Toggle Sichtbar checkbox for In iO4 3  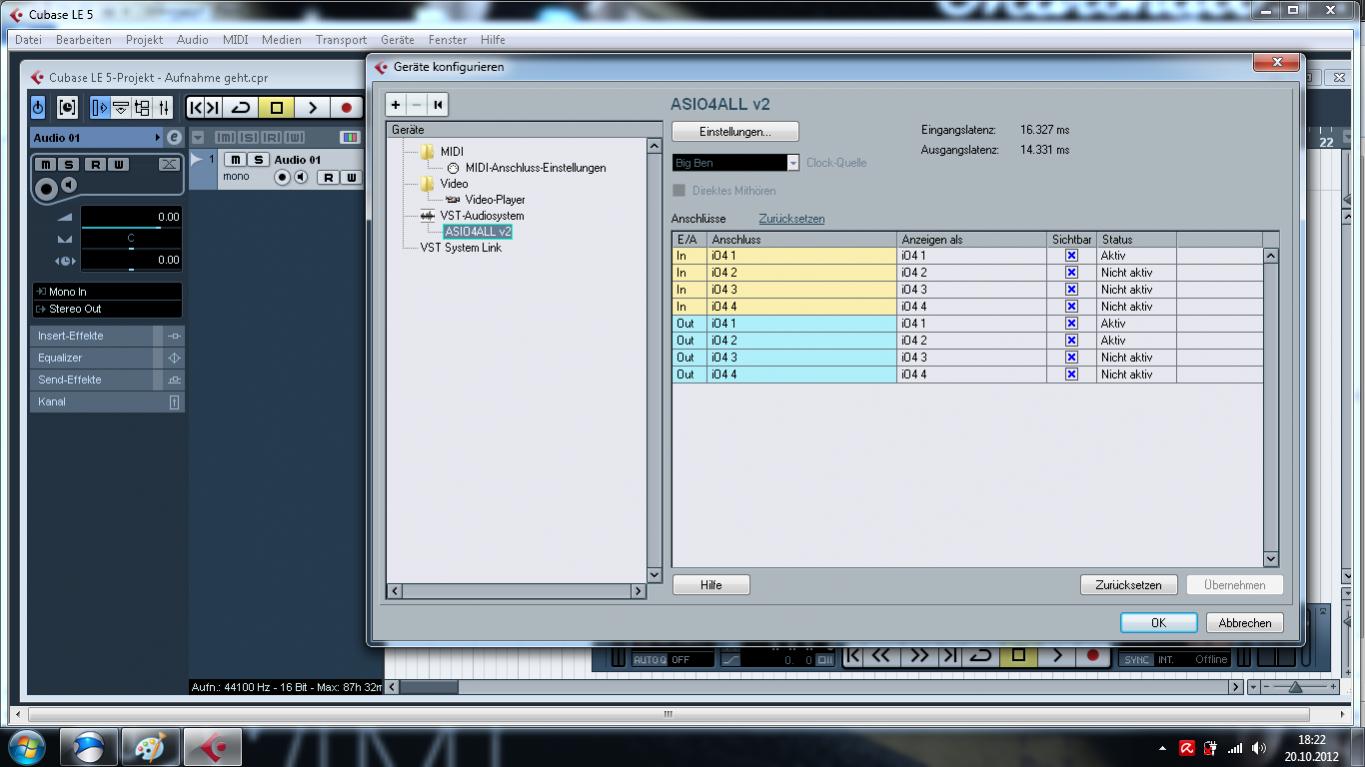click(x=1071, y=290)
